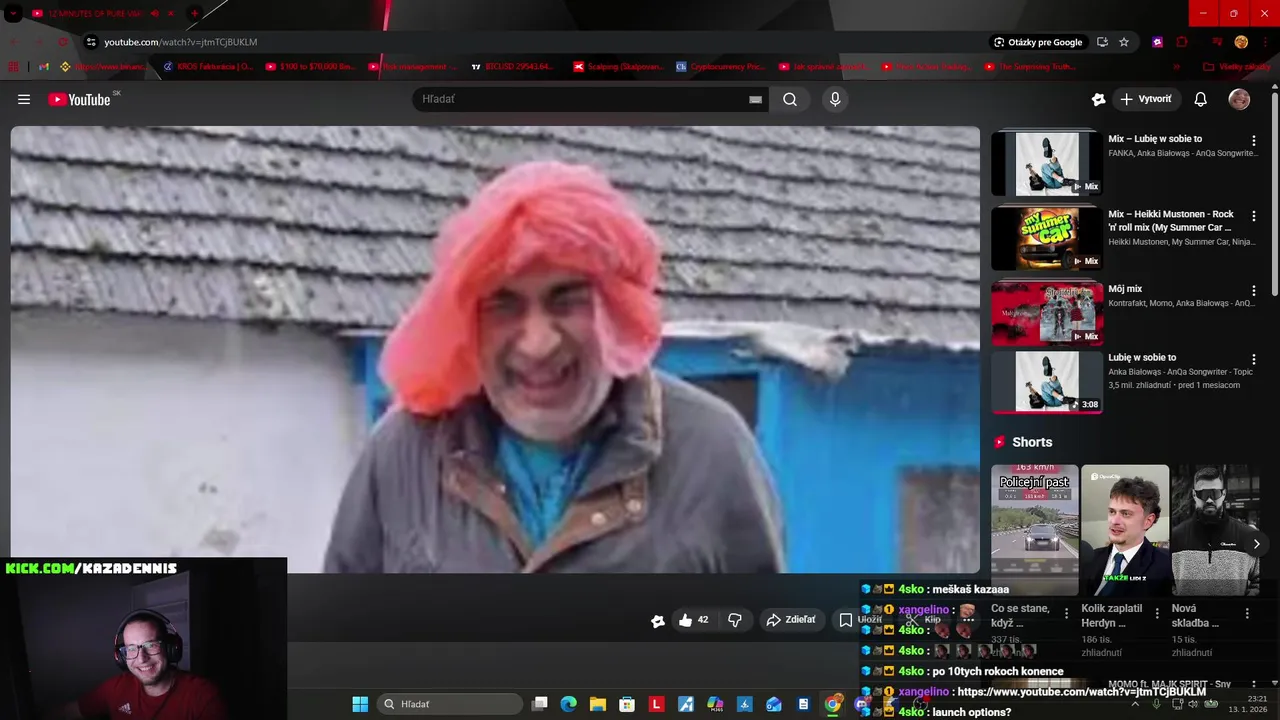
Task: Bookmark this page with star icon
Action: tap(1124, 42)
